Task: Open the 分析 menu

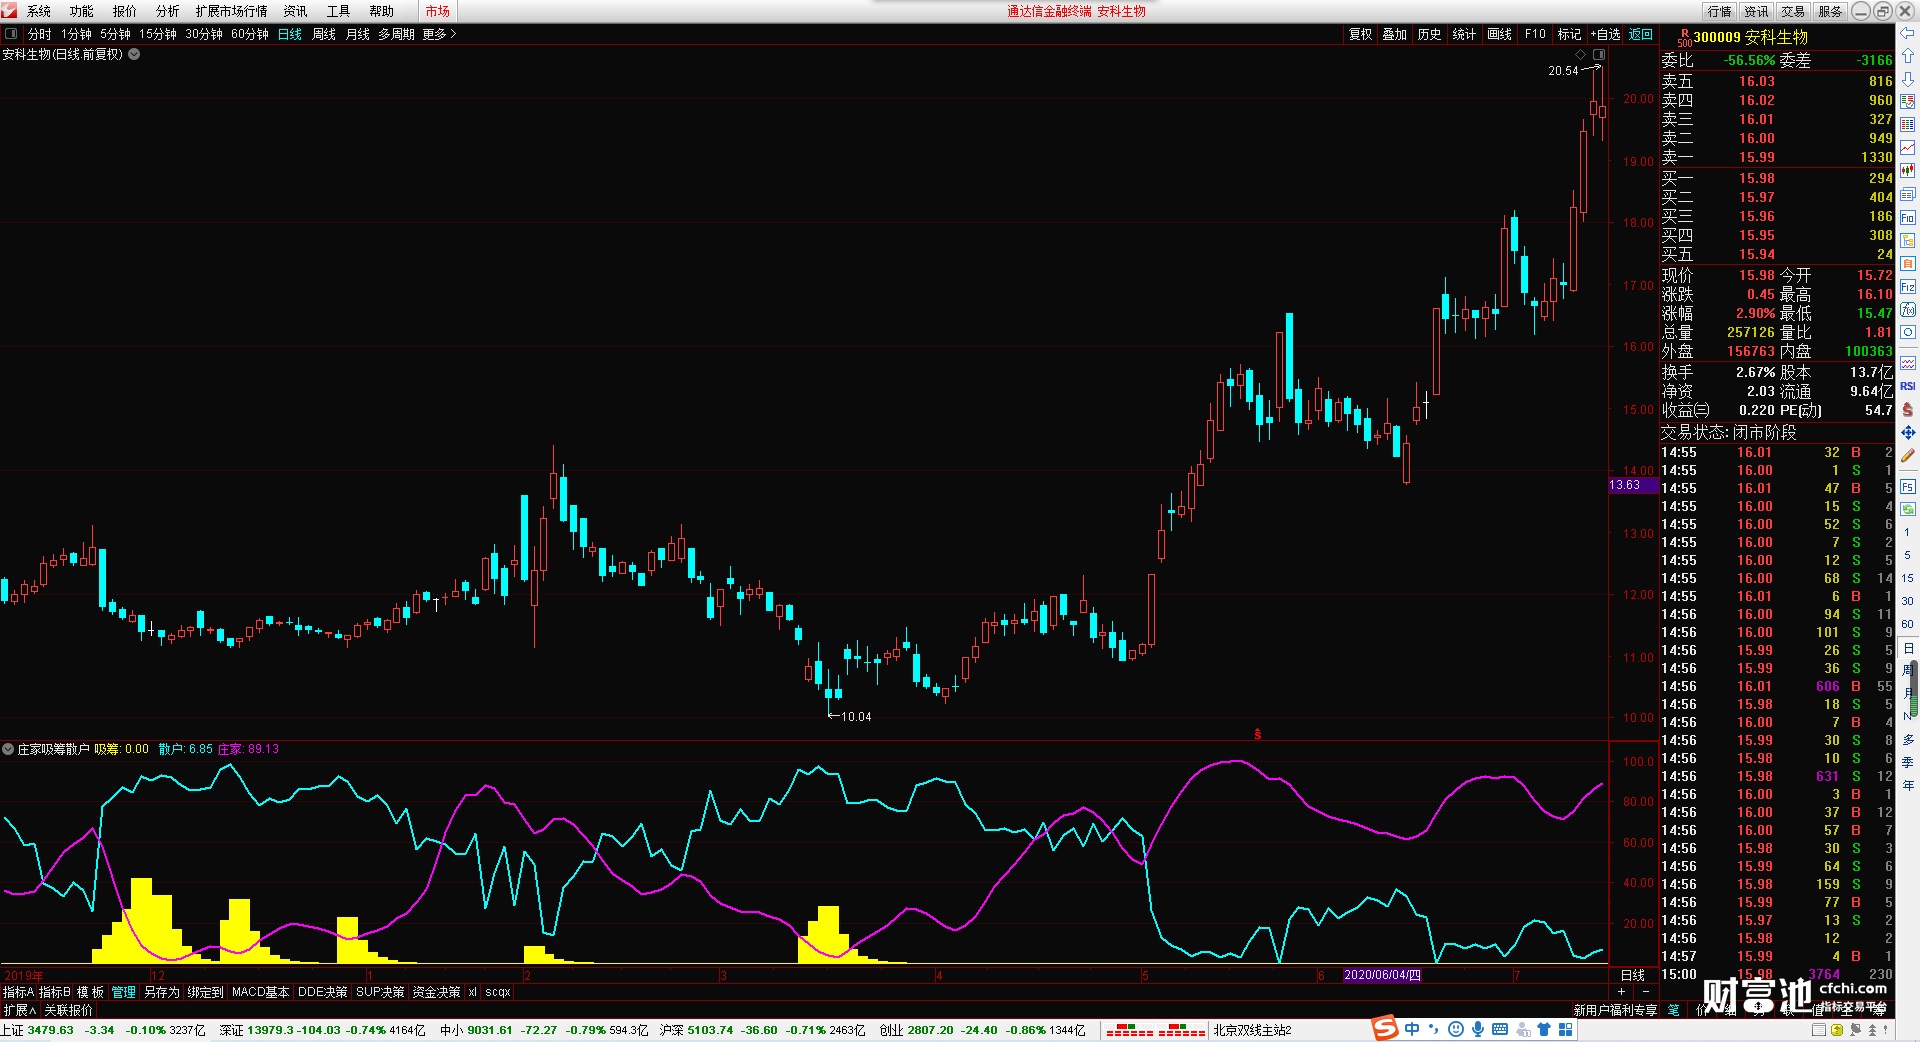Action: (168, 11)
